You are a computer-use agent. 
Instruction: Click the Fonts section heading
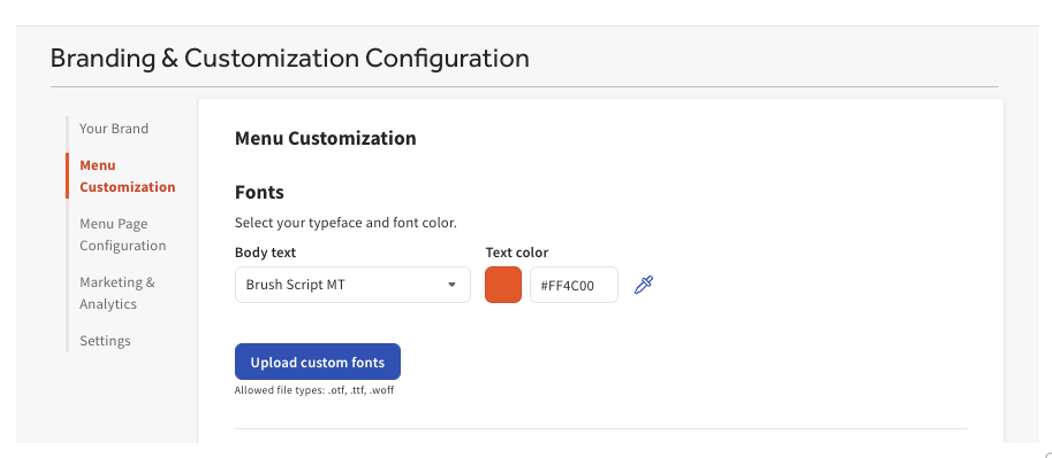click(259, 192)
